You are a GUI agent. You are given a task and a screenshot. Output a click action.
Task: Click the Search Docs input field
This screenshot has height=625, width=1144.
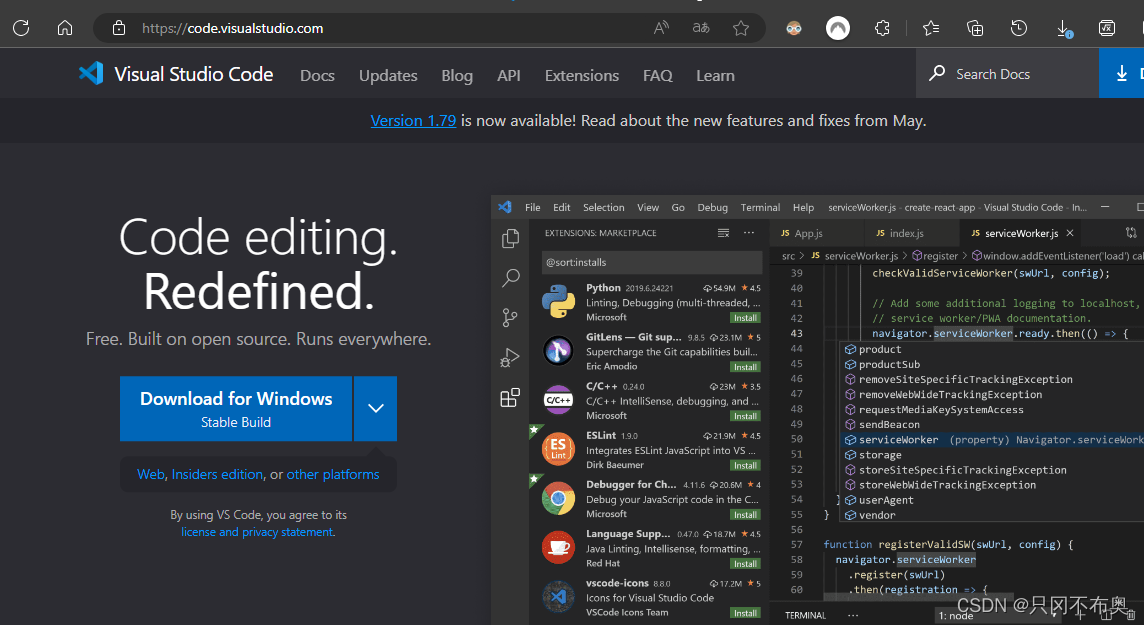(x=1007, y=73)
